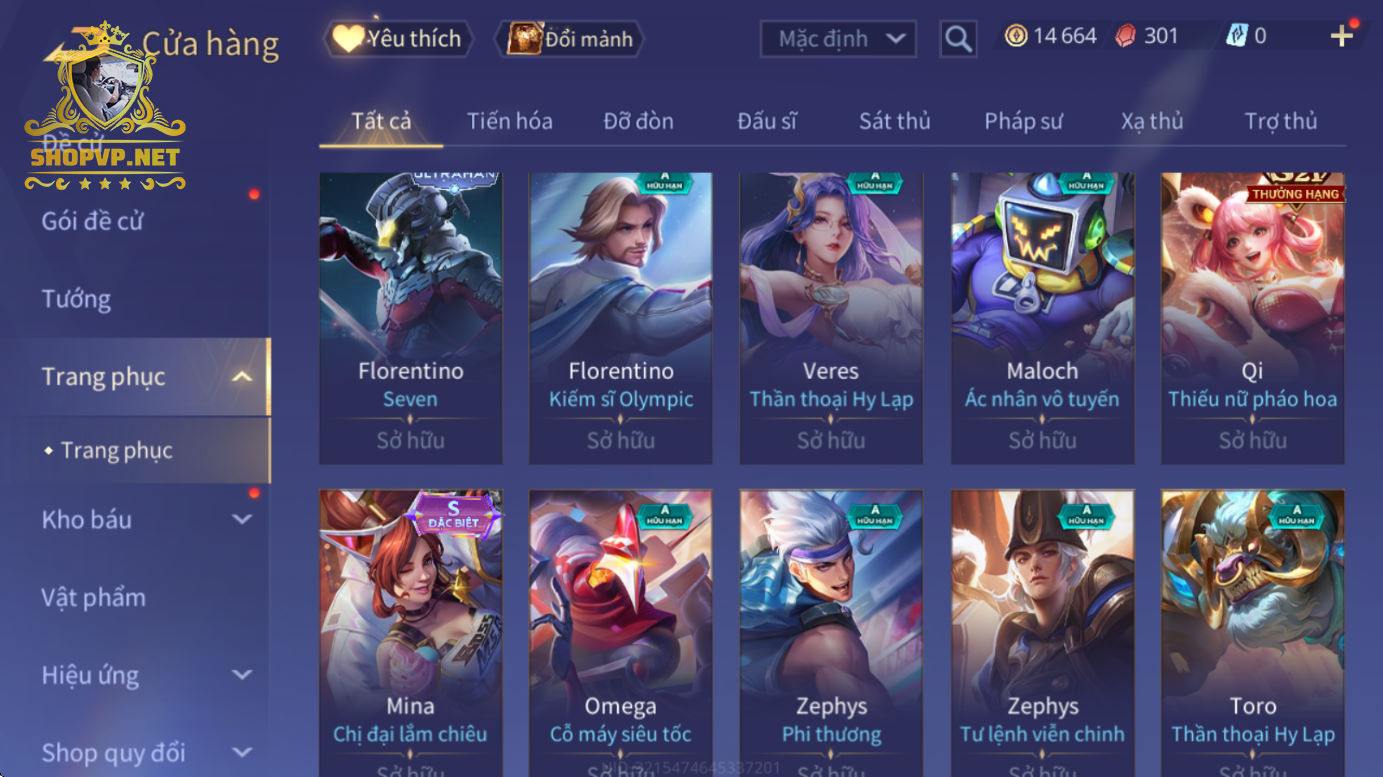The height and width of the screenshot is (777, 1383).
Task: Select the Pháp sư tab
Action: click(x=1023, y=121)
